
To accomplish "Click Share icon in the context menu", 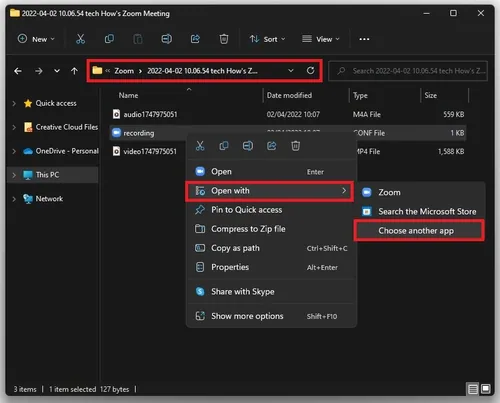I will coord(272,146).
